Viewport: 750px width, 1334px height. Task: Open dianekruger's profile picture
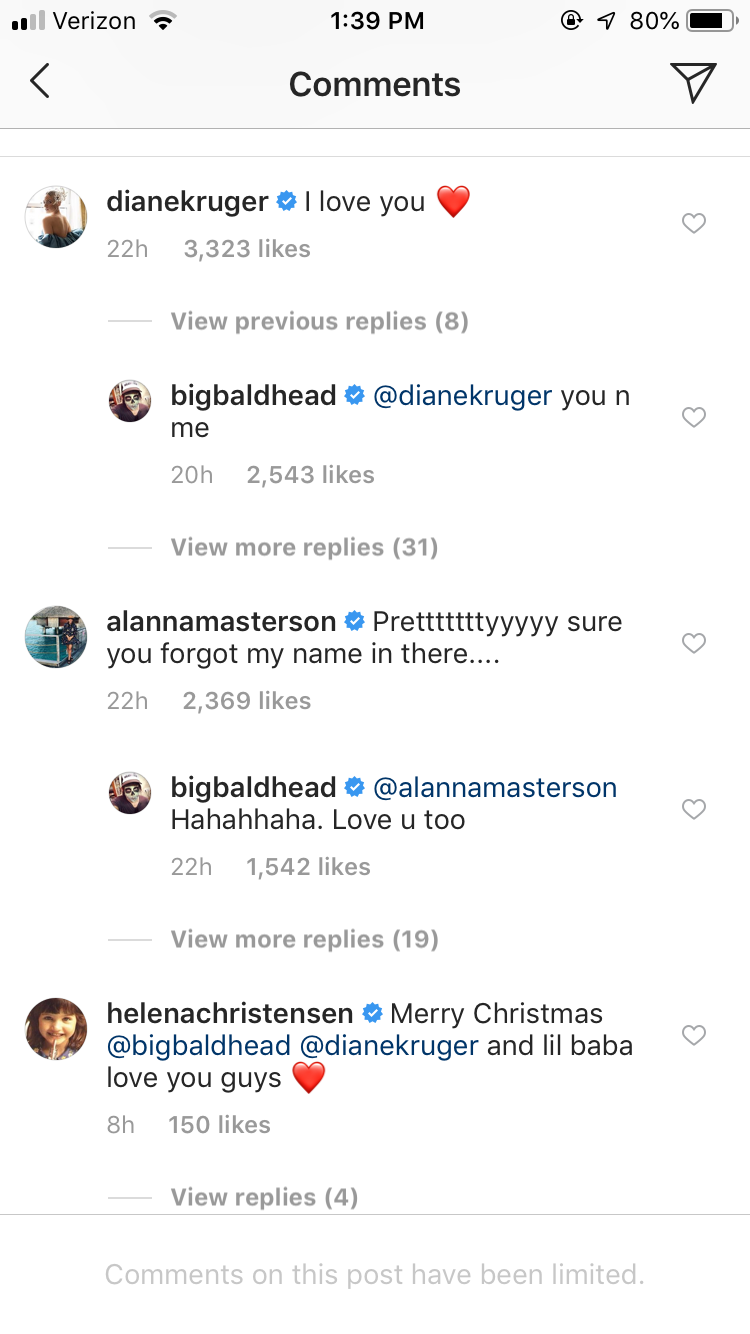pyautogui.click(x=56, y=216)
